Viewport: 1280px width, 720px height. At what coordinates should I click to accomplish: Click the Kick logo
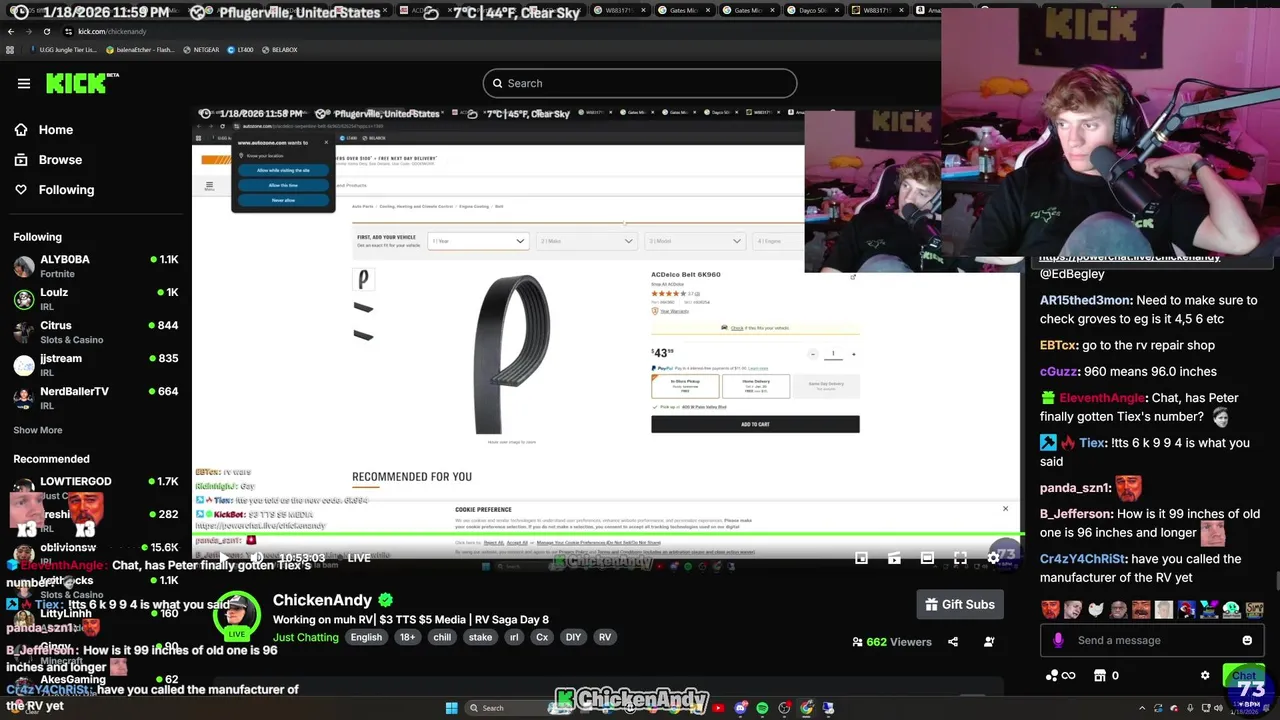tap(82, 83)
